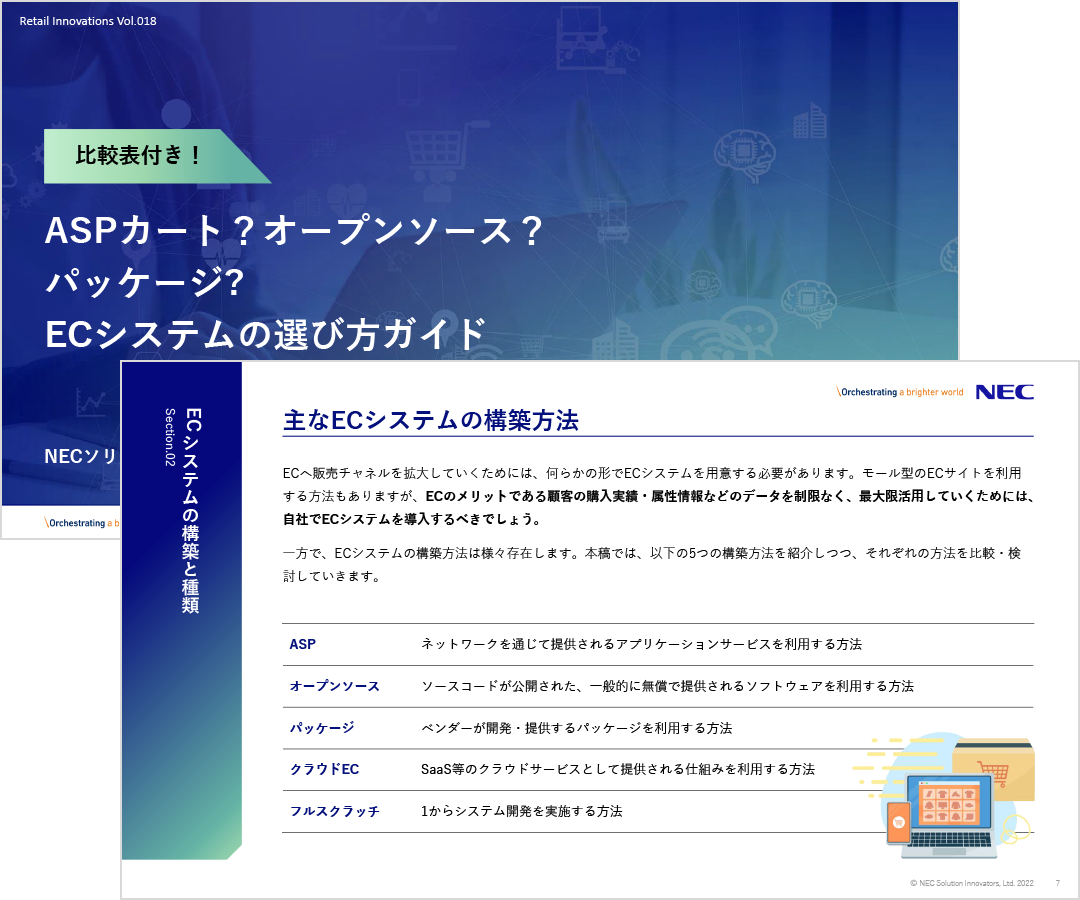Click the 'パッケージ?' title line
Image resolution: width=1080 pixels, height=900 pixels.
[145, 282]
